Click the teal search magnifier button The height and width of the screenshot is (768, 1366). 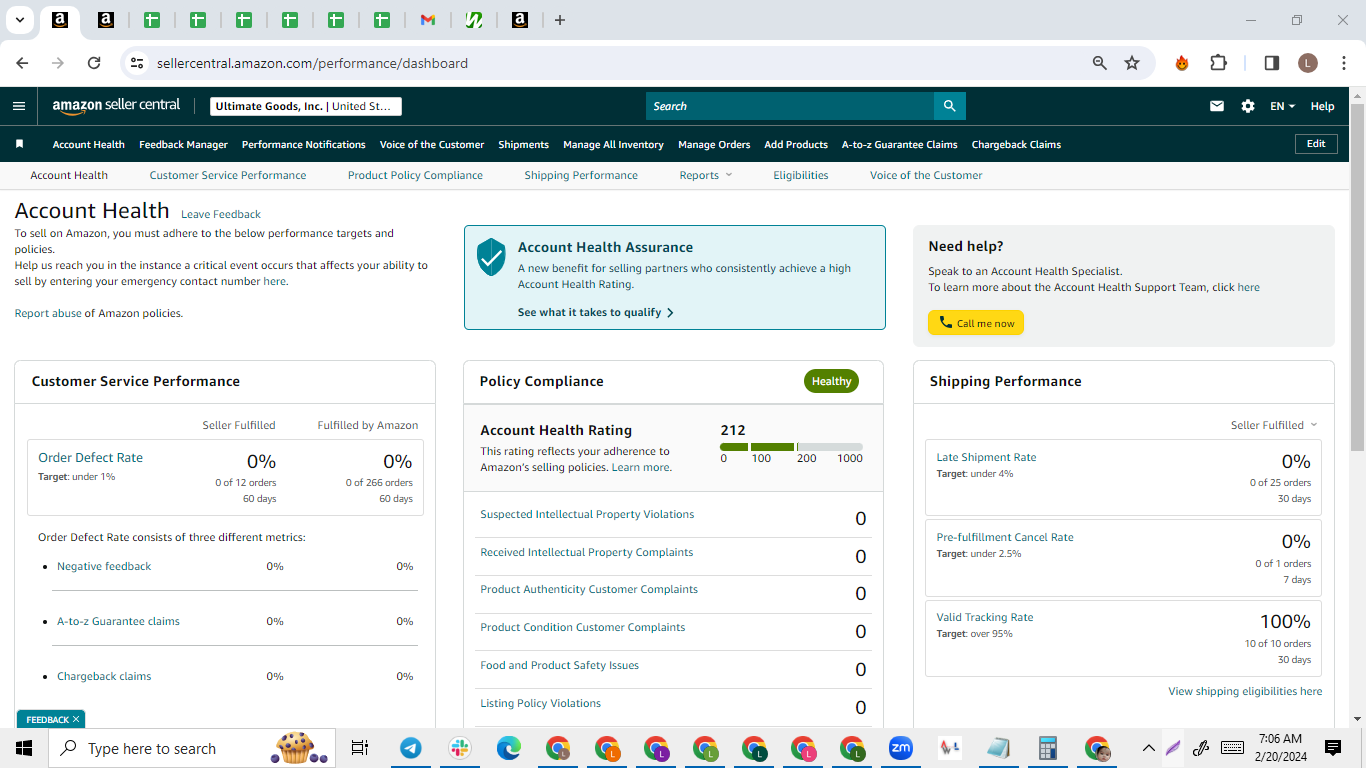coord(950,106)
